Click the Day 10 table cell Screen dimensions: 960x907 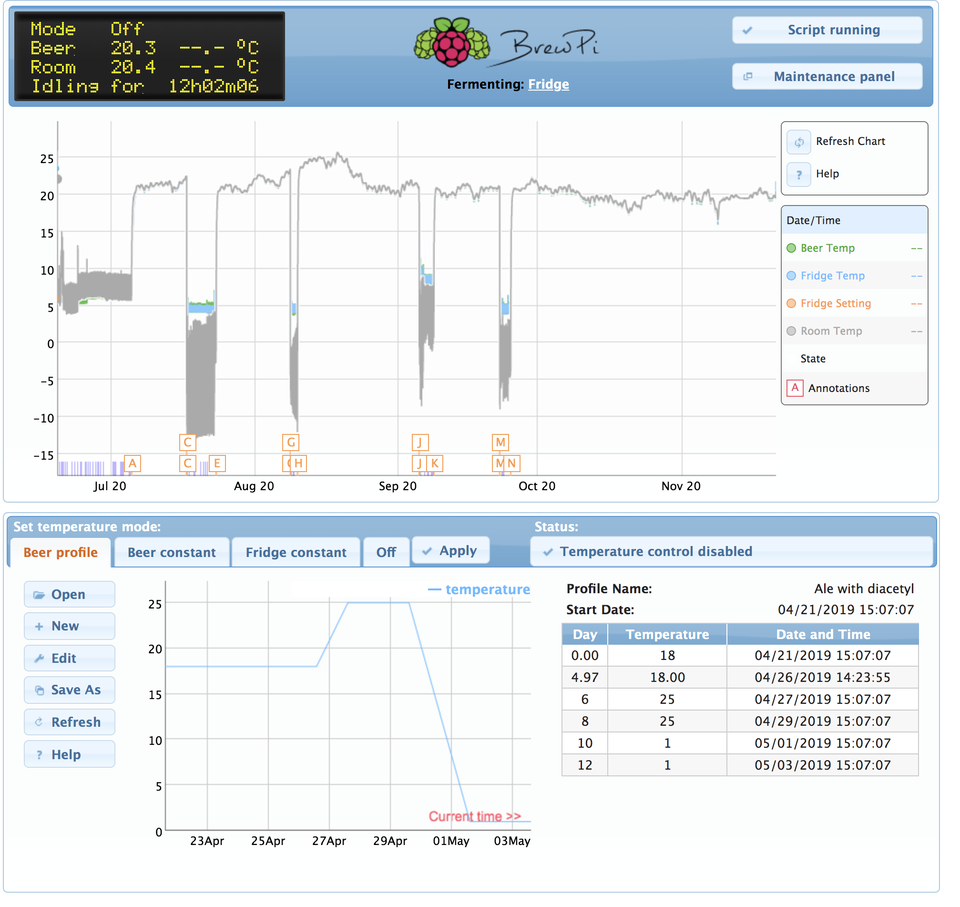coord(585,743)
